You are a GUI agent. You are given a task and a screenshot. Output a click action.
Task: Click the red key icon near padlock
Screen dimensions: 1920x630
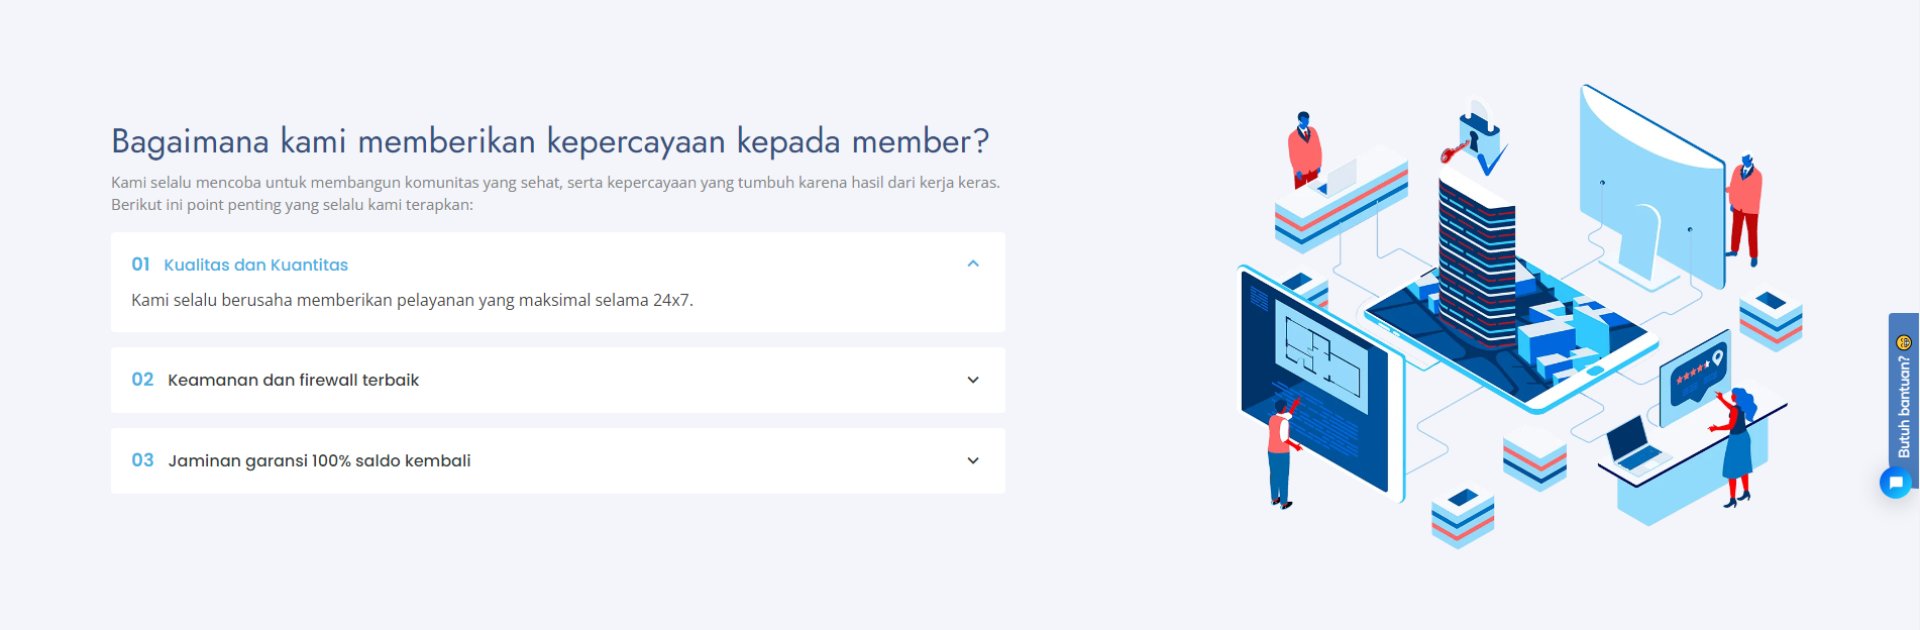click(x=1453, y=152)
